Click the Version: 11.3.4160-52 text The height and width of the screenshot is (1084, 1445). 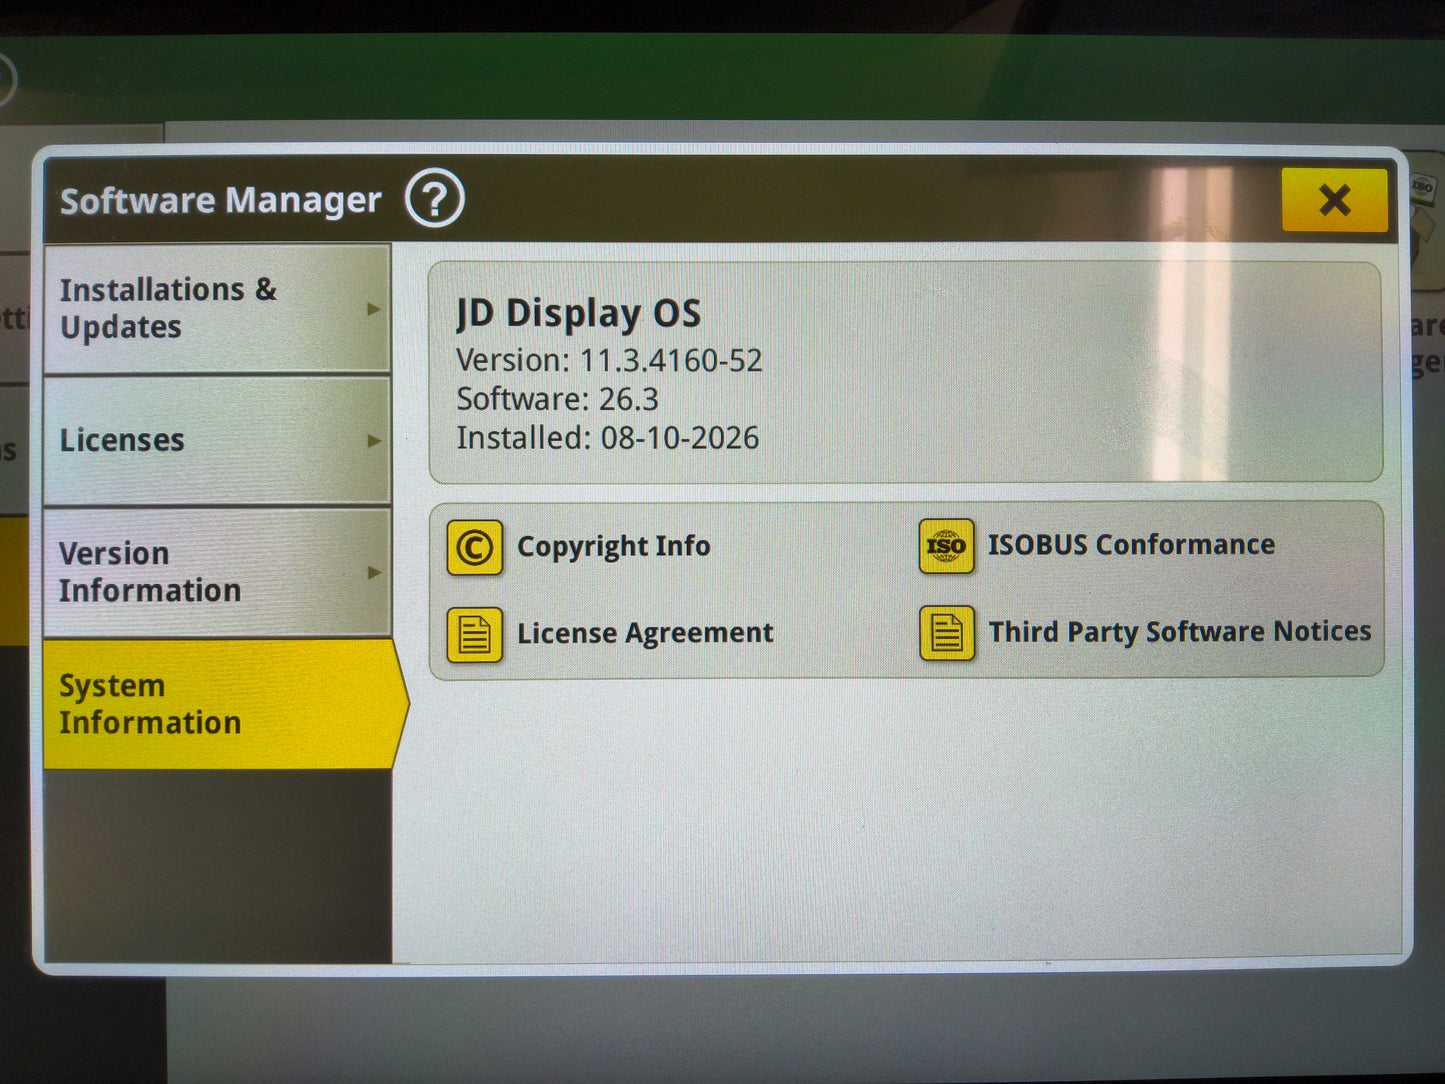click(x=609, y=361)
